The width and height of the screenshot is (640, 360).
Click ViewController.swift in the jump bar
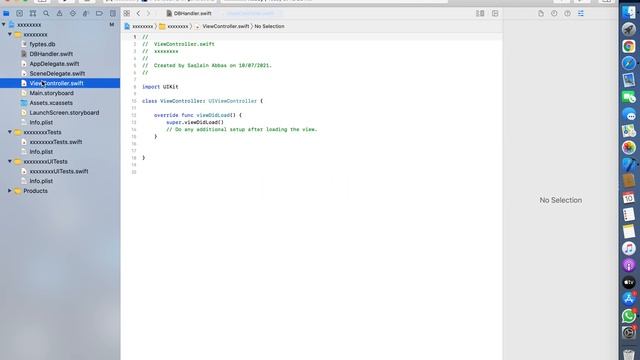(x=222, y=26)
